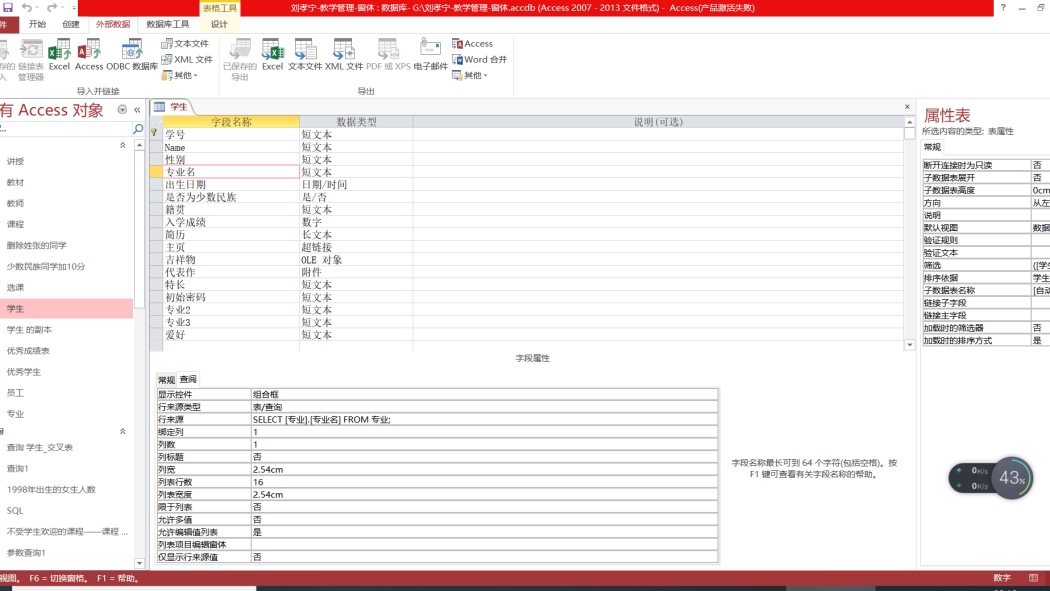Import from Access database icon
The image size is (1050, 591).
(x=89, y=55)
